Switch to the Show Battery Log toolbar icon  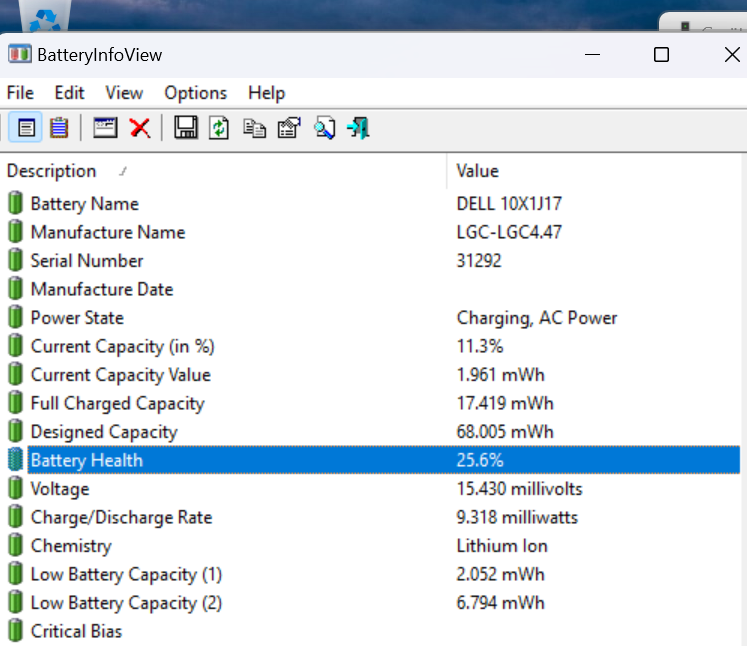point(59,128)
